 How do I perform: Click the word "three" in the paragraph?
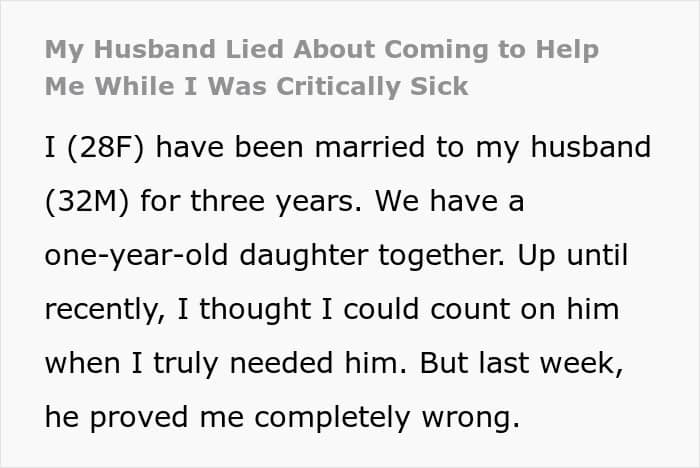(228, 201)
